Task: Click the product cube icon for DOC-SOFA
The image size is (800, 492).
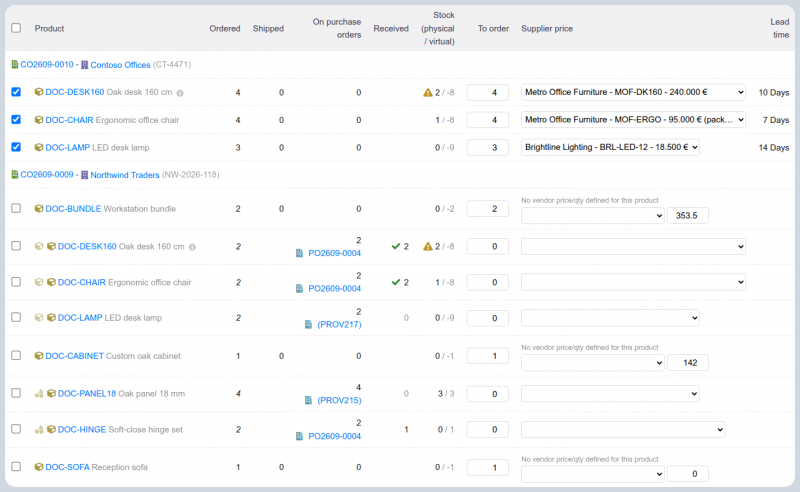Action: (x=39, y=467)
